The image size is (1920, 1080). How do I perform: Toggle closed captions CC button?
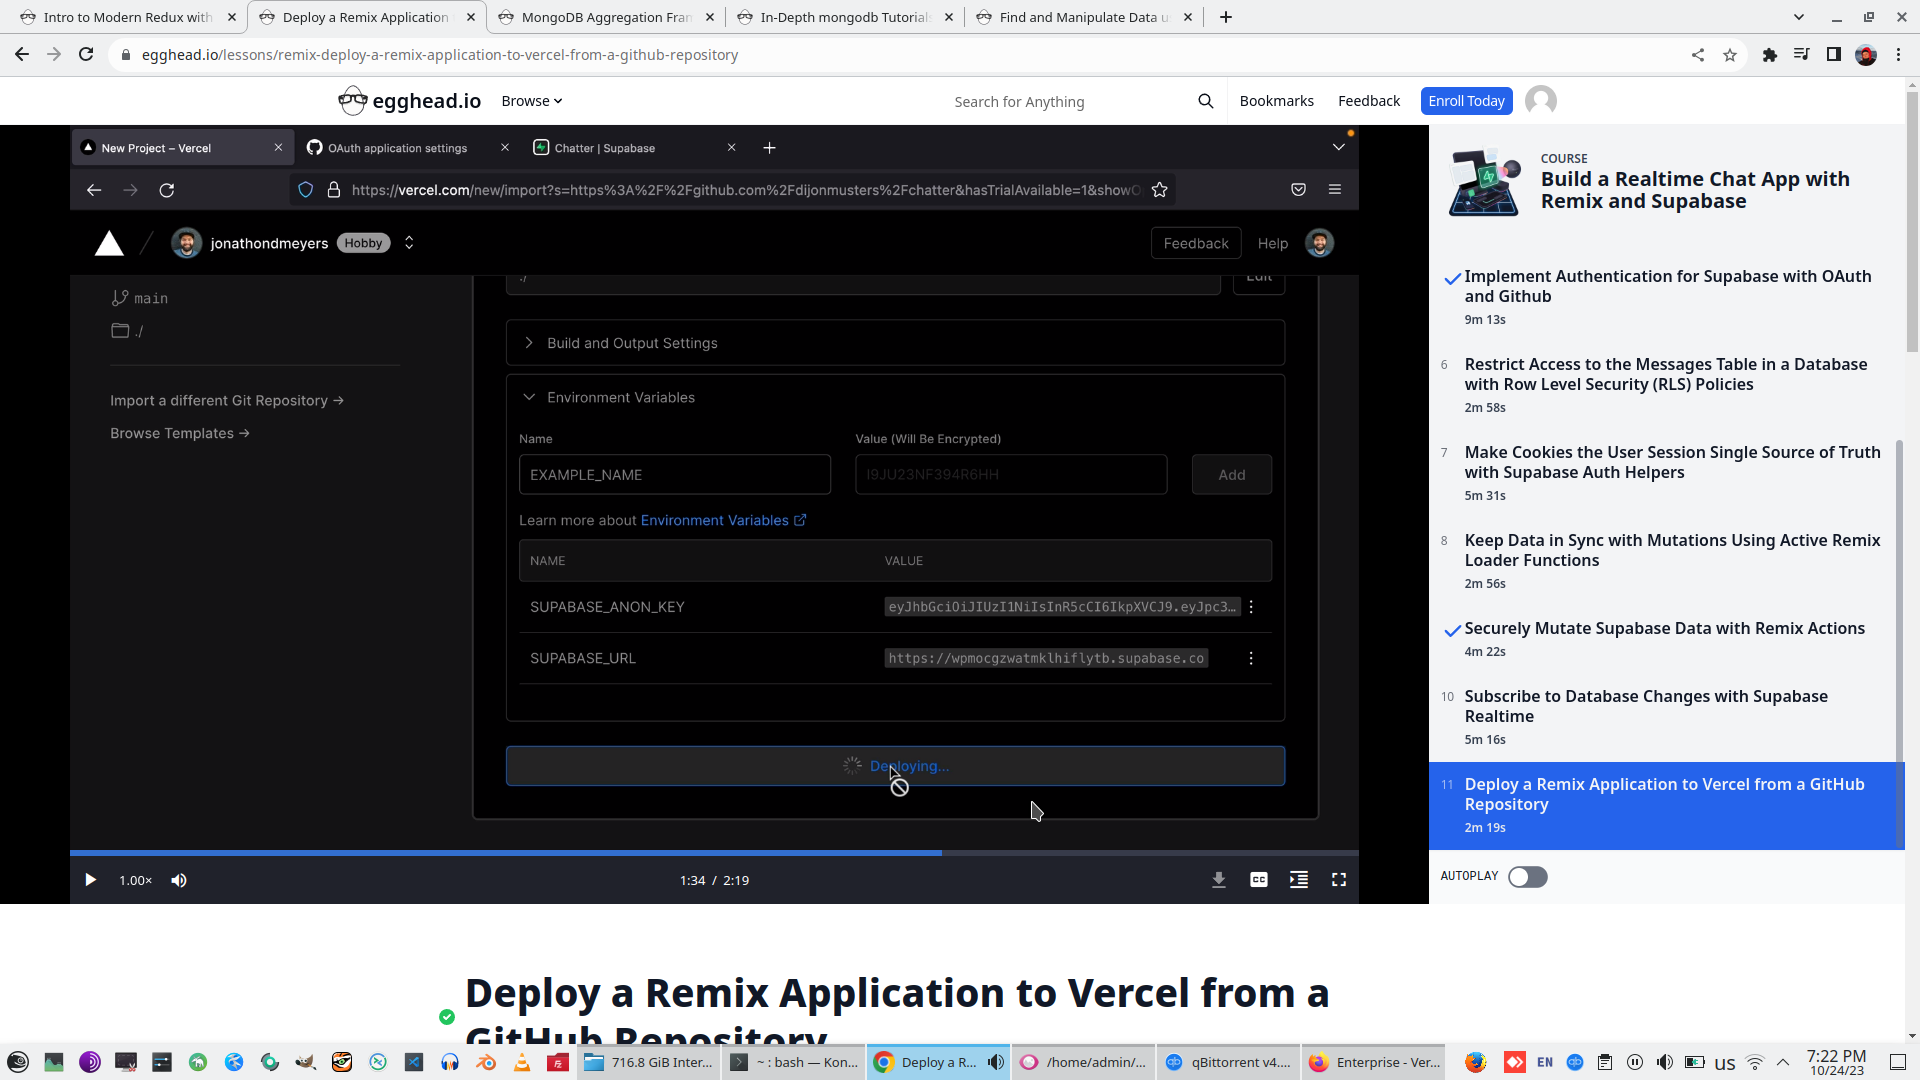click(1259, 880)
